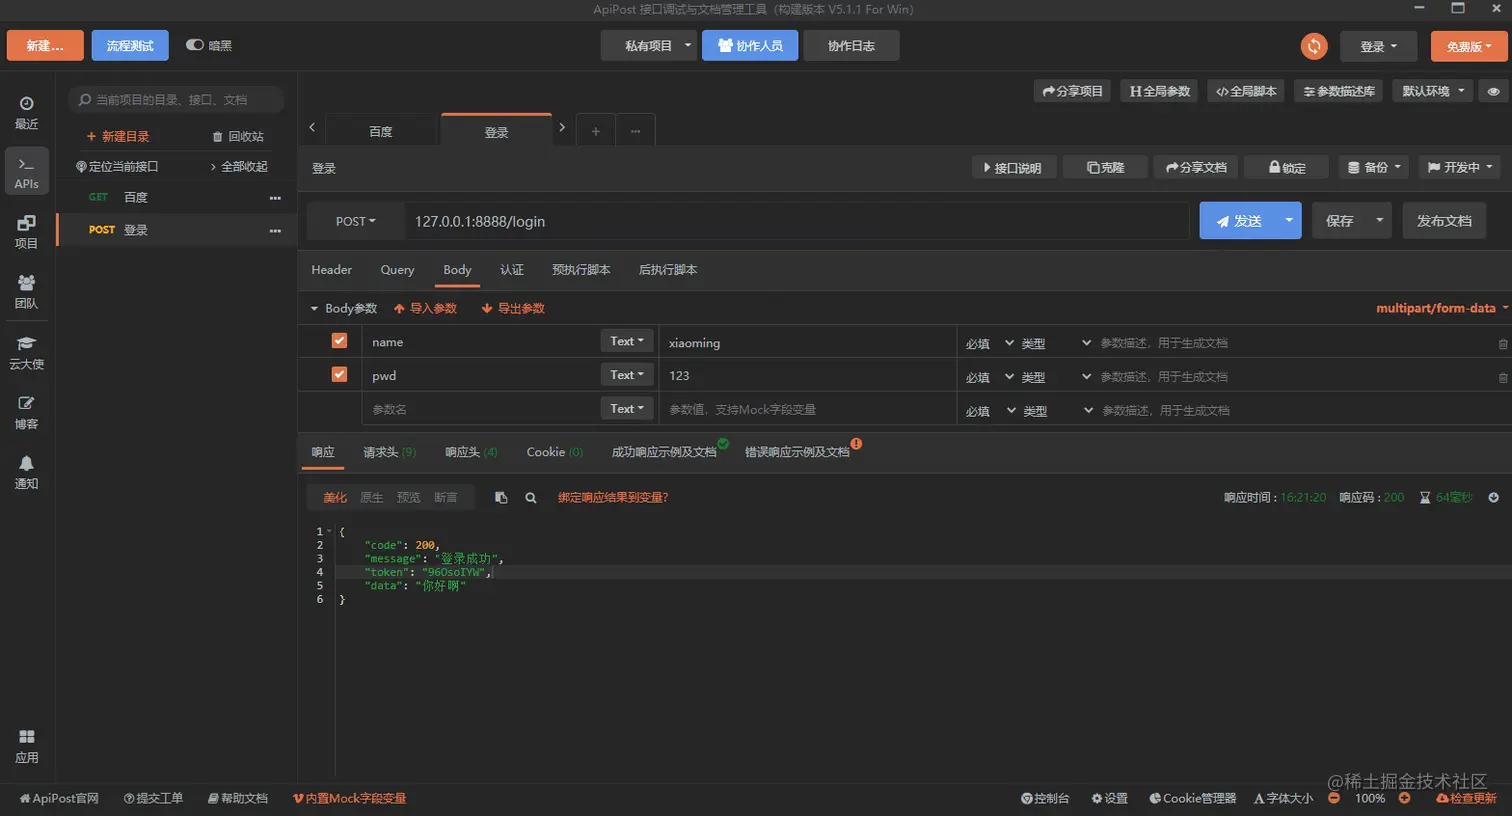Open the 私有项目 project dropdown
The height and width of the screenshot is (816, 1512).
649,46
